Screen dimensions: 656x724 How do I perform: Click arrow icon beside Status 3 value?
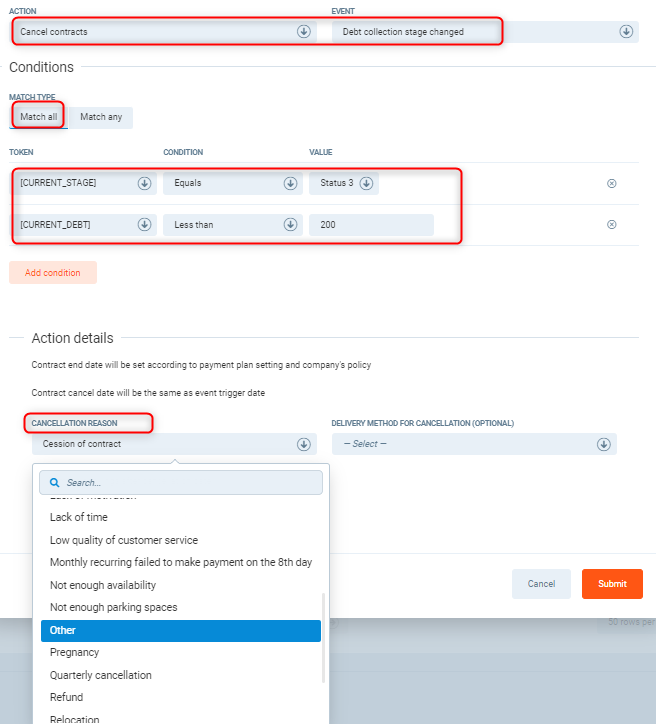(366, 184)
